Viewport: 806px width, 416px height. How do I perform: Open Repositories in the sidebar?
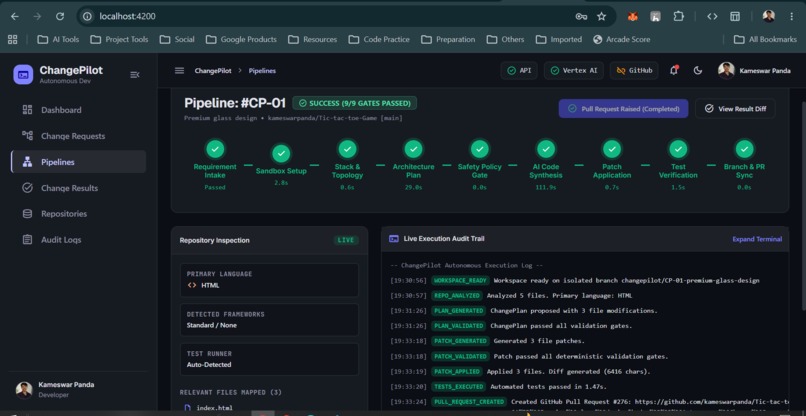[x=78, y=213]
